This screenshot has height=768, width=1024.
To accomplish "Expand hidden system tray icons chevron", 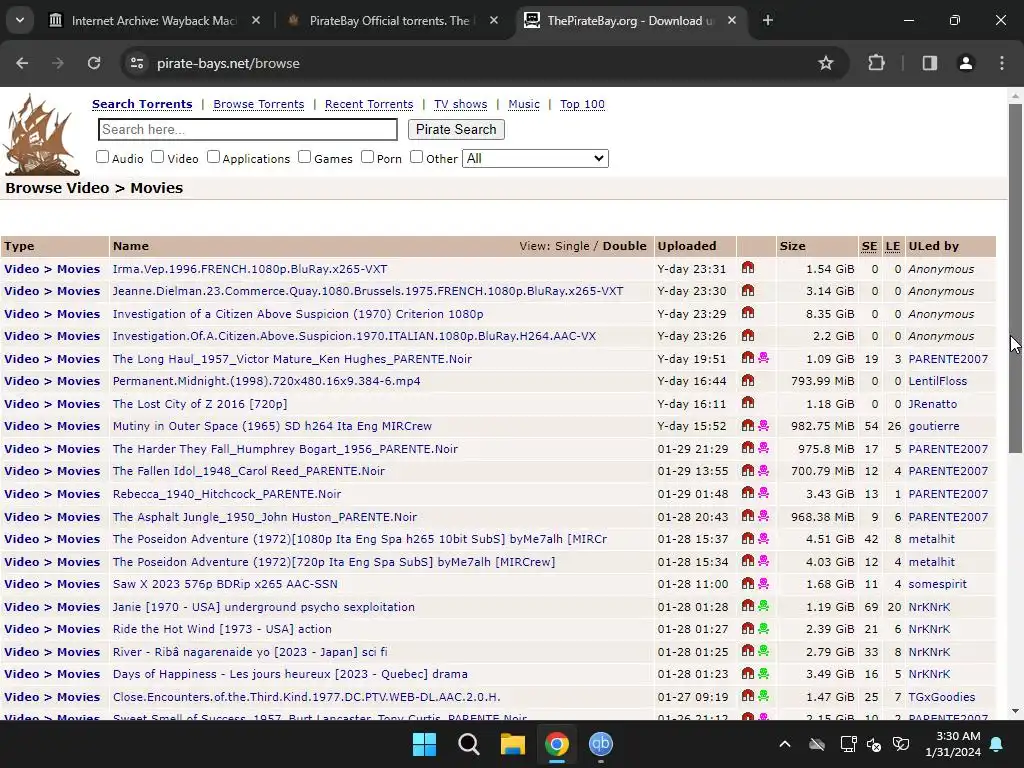I will point(785,744).
